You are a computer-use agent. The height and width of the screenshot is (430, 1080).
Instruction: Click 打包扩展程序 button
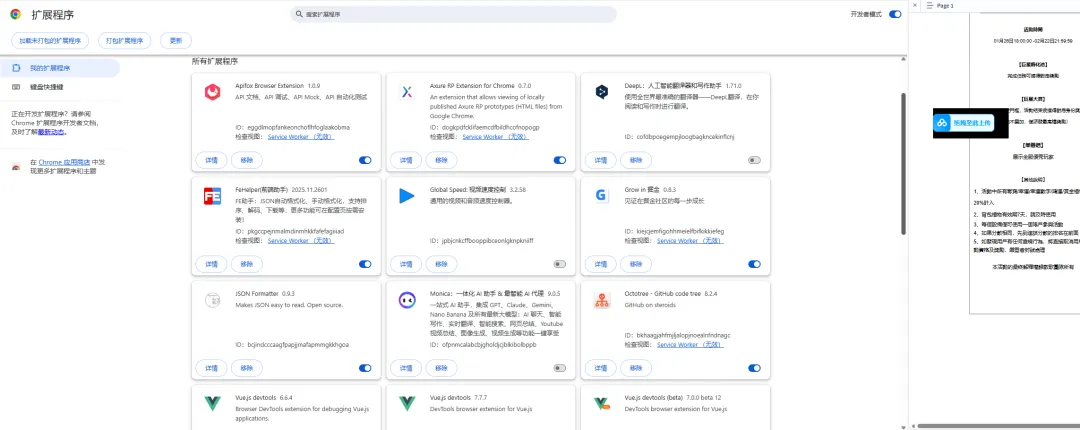pyautogui.click(x=124, y=41)
